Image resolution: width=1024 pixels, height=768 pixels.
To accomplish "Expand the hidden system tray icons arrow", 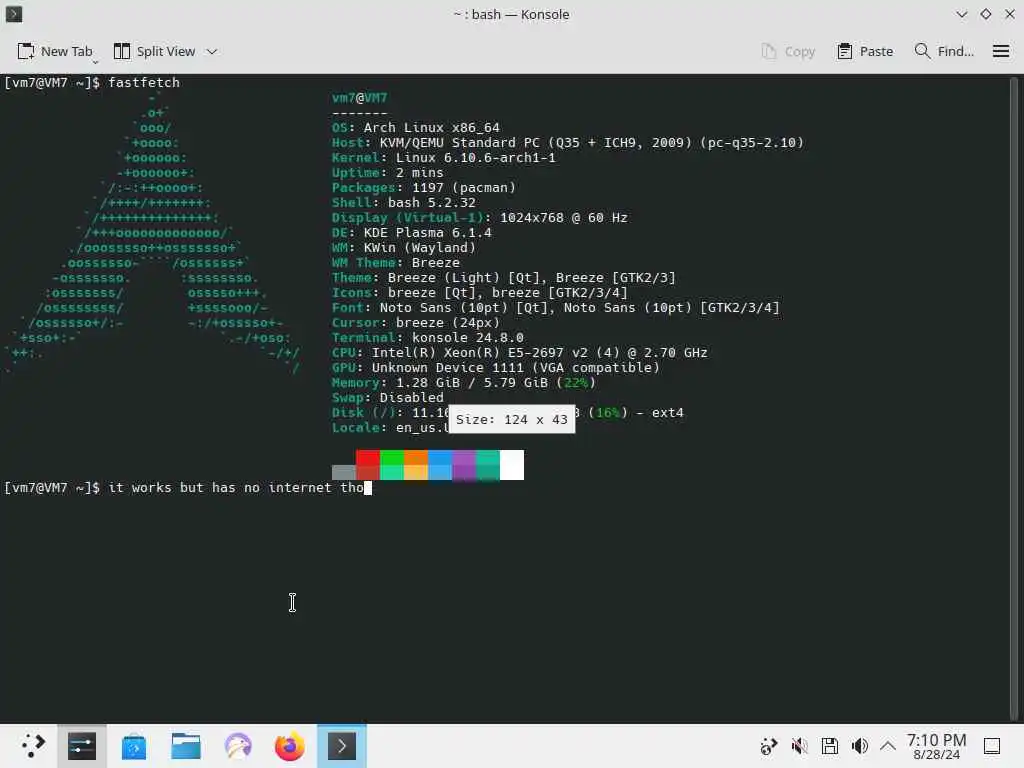I will click(888, 746).
